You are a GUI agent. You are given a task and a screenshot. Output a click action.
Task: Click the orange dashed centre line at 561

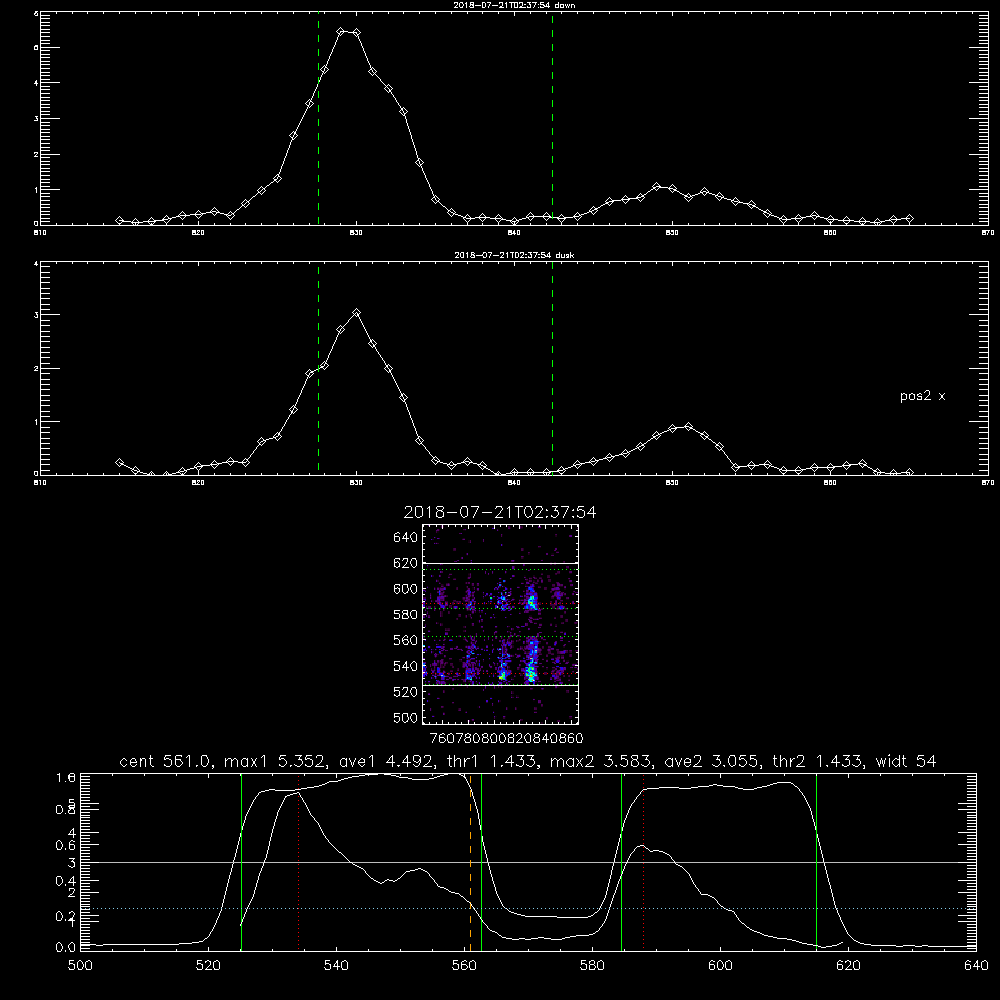pos(471,862)
